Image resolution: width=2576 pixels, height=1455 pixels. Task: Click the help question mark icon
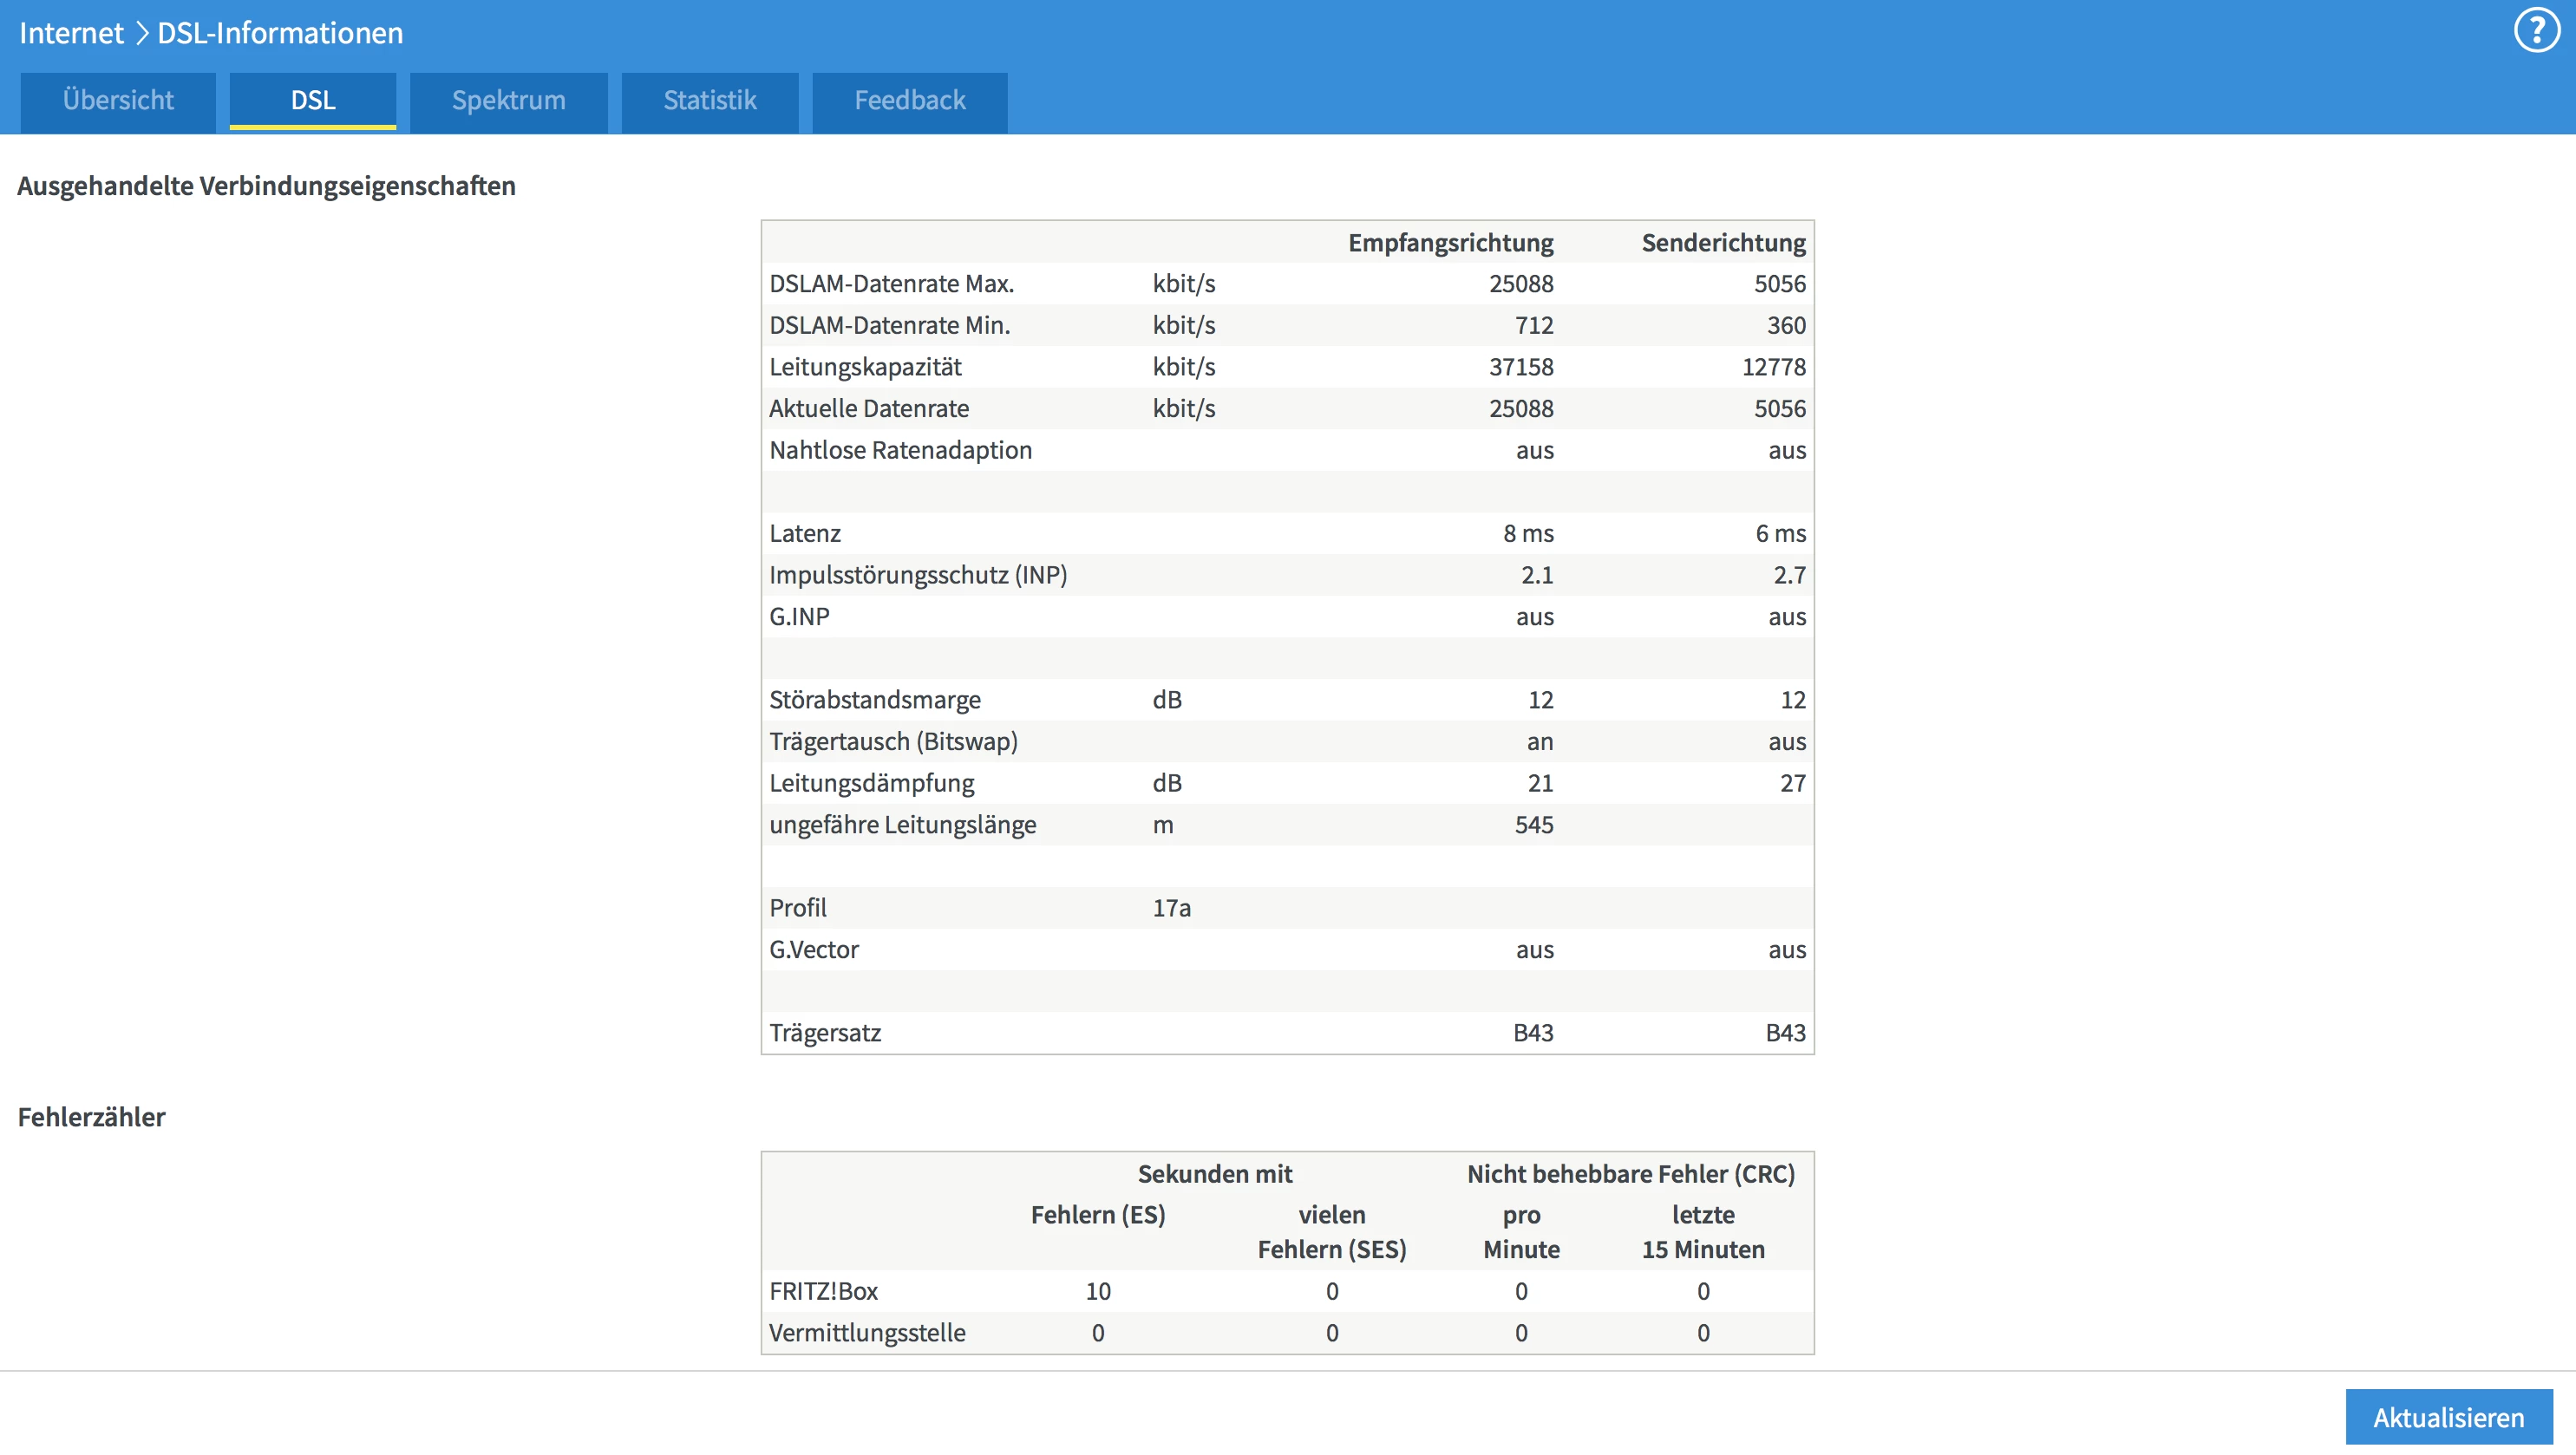[2536, 31]
